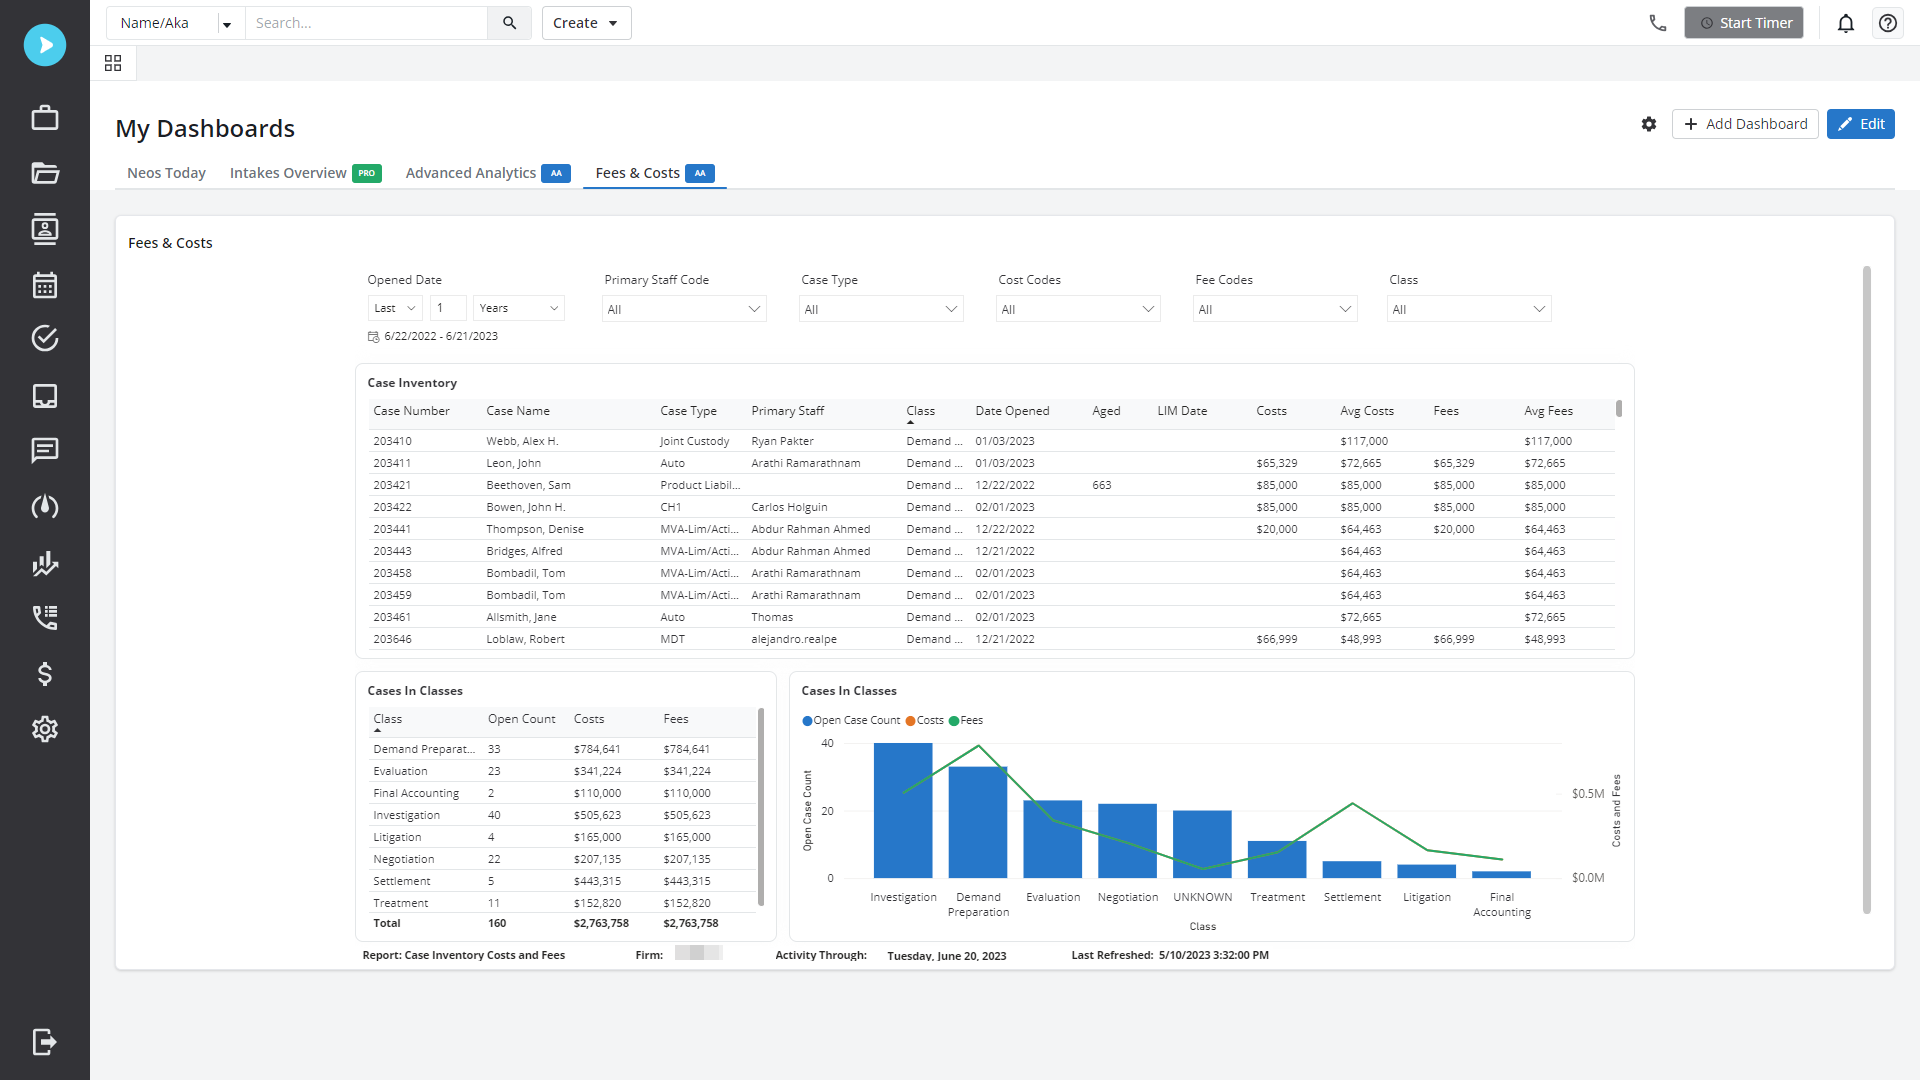
Task: Sort Case Inventory by Date Opened header
Action: [1012, 411]
